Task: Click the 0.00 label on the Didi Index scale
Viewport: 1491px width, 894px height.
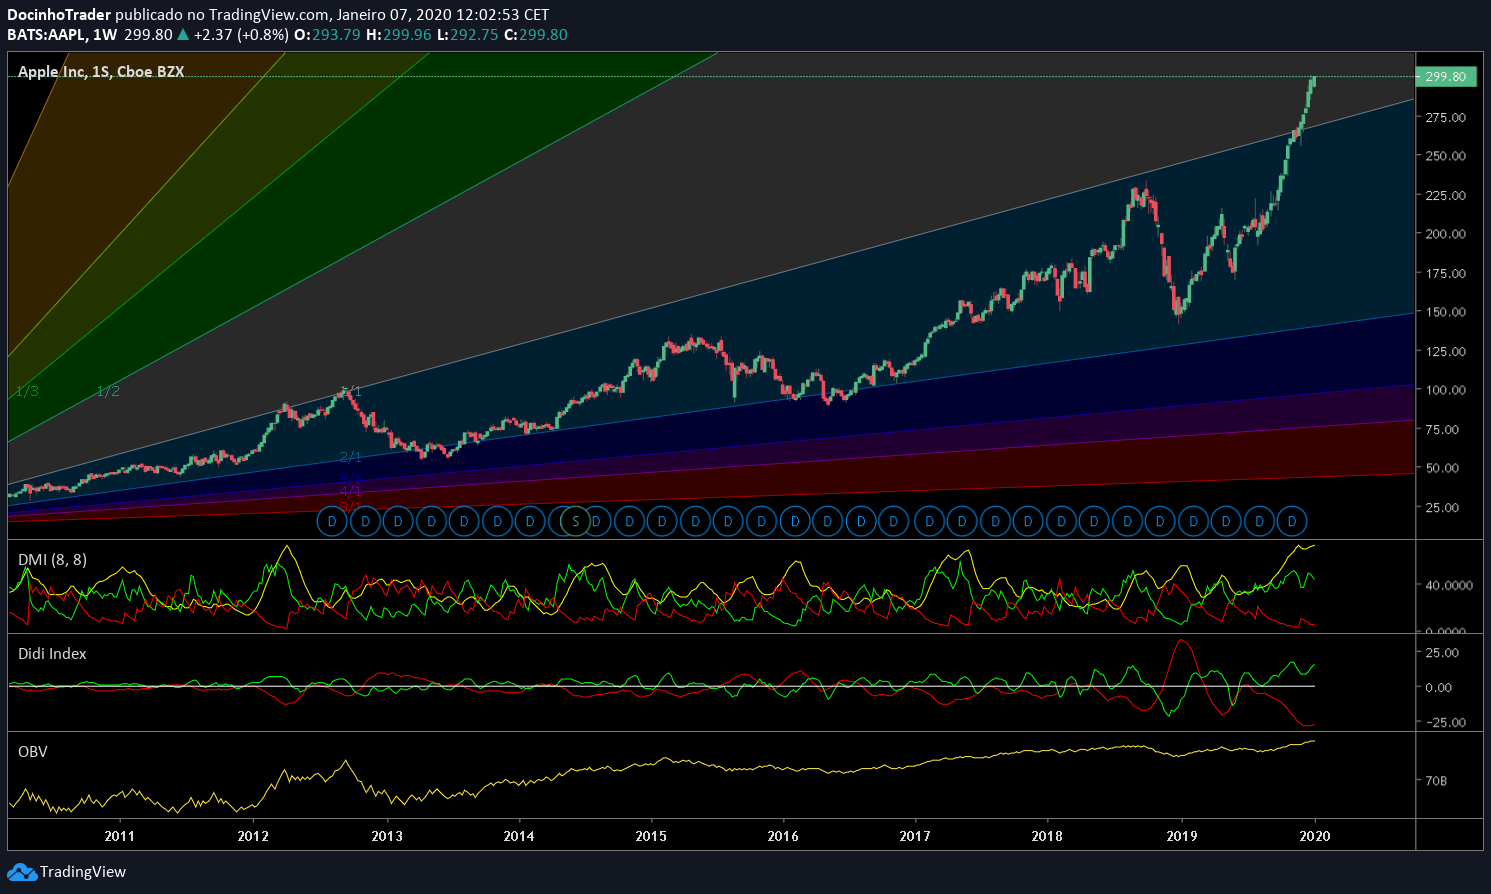Action: pos(1439,688)
